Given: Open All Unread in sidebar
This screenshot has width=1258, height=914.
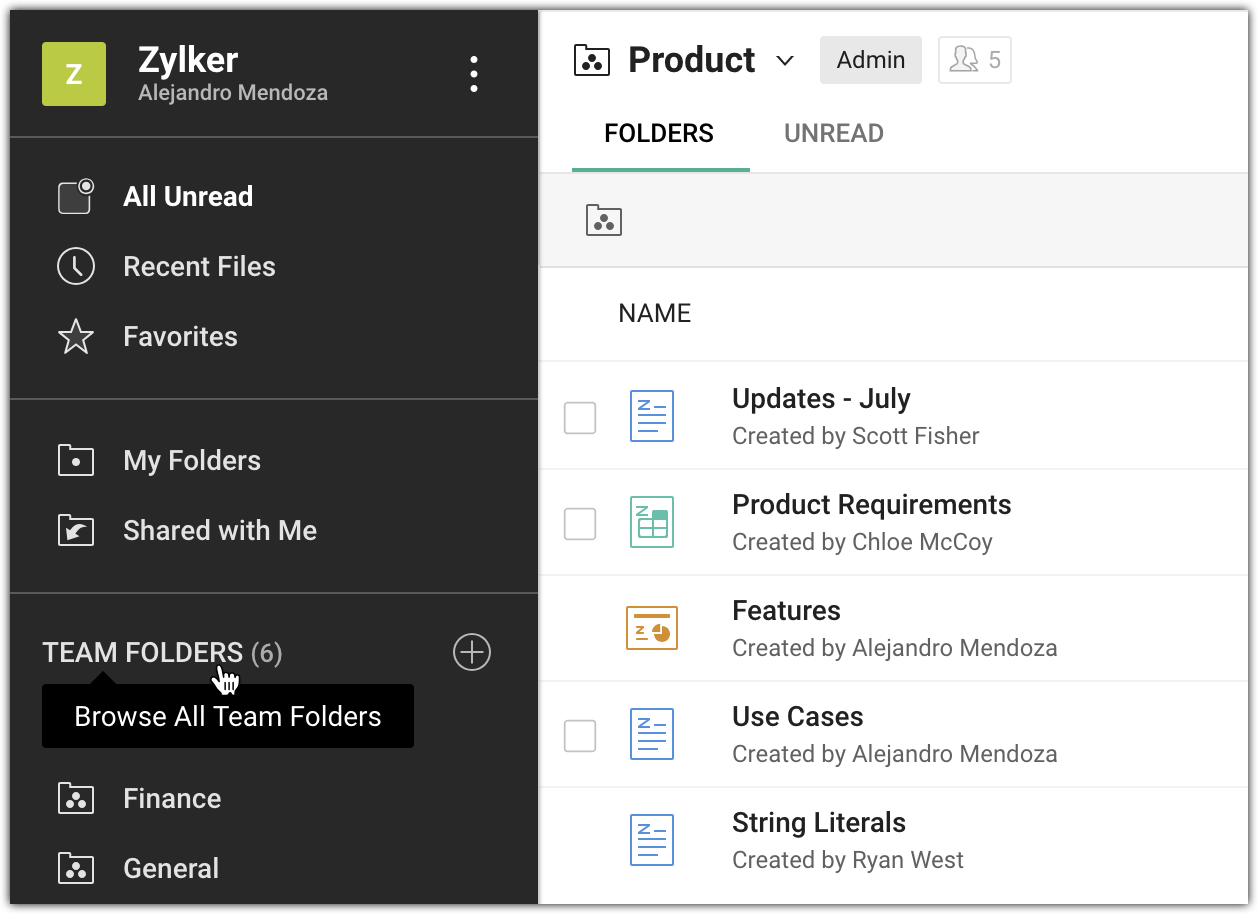Looking at the screenshot, I should click(187, 197).
